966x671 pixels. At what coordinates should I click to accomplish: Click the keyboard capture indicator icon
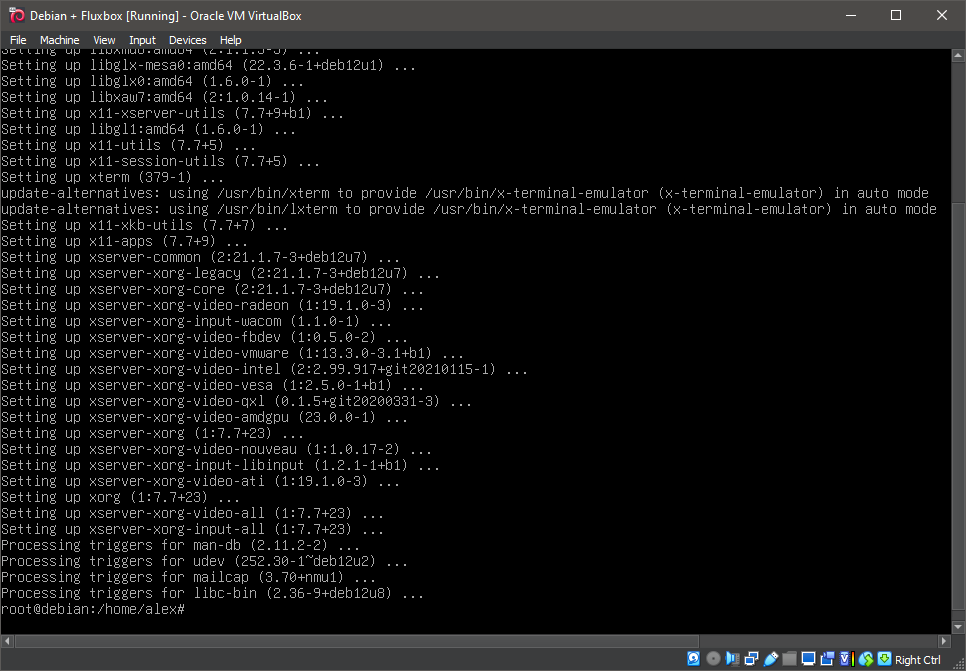(884, 658)
